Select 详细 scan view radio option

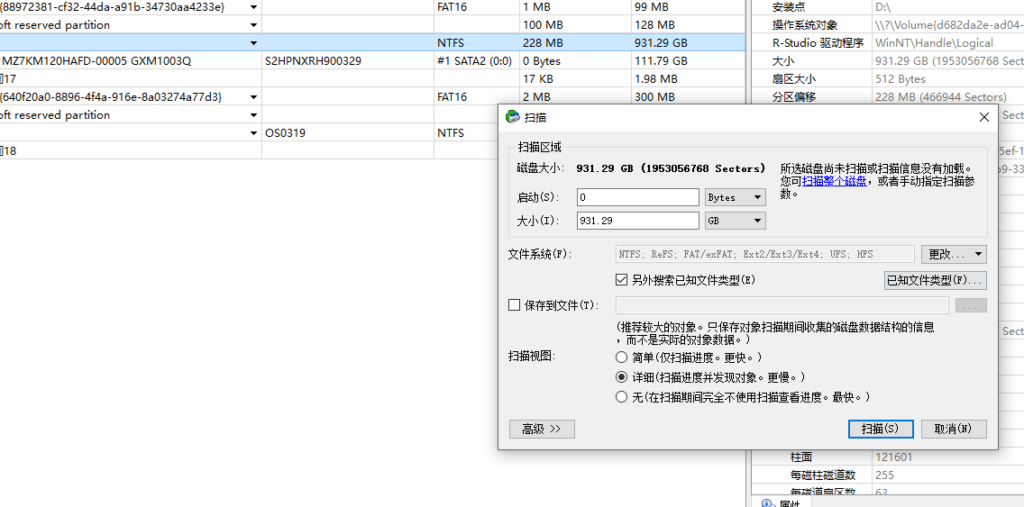pos(622,377)
